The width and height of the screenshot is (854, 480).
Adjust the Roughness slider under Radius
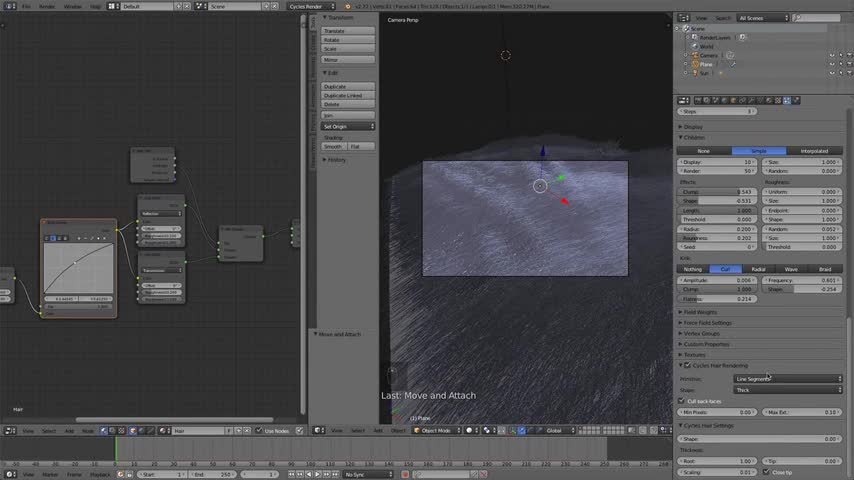pyautogui.click(x=717, y=238)
